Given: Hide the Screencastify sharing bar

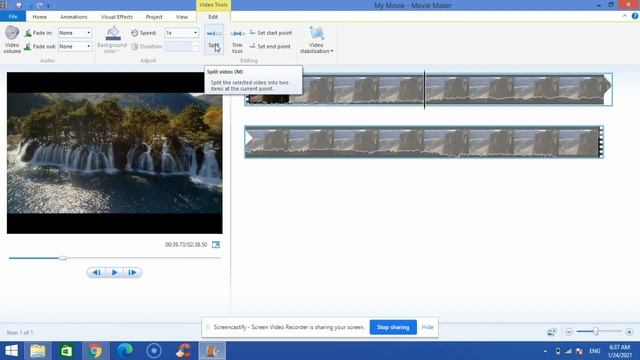Looking at the screenshot, I should [x=427, y=327].
